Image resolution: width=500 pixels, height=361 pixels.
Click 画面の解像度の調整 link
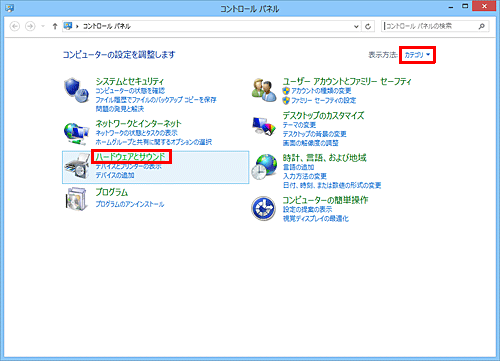[310, 143]
